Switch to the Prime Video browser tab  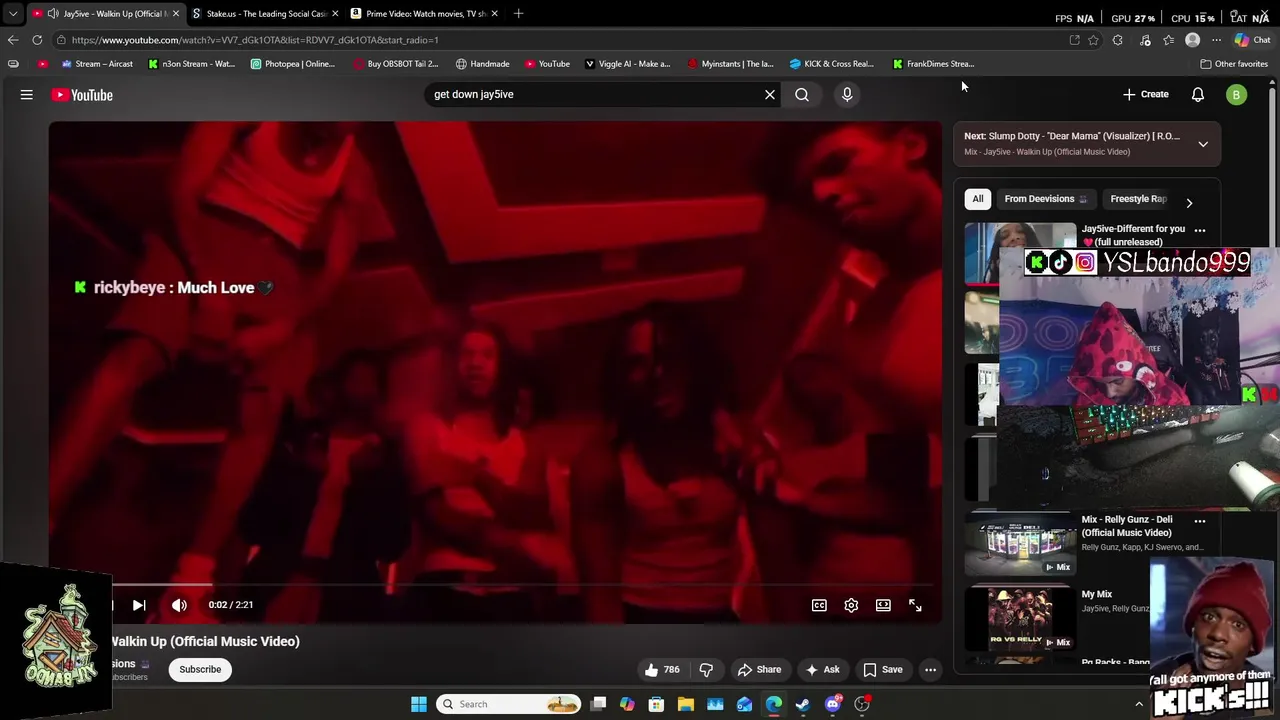tap(424, 14)
